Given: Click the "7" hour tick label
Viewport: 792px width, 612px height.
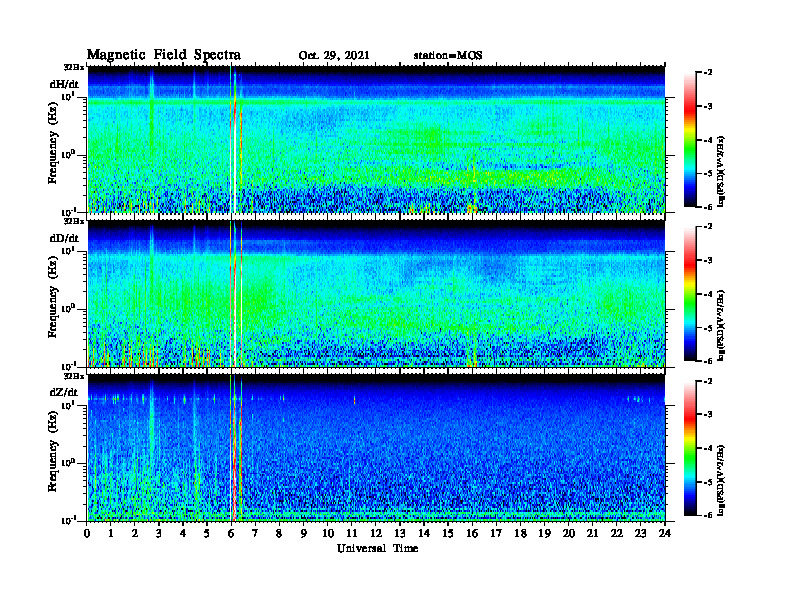Looking at the screenshot, I should 256,534.
